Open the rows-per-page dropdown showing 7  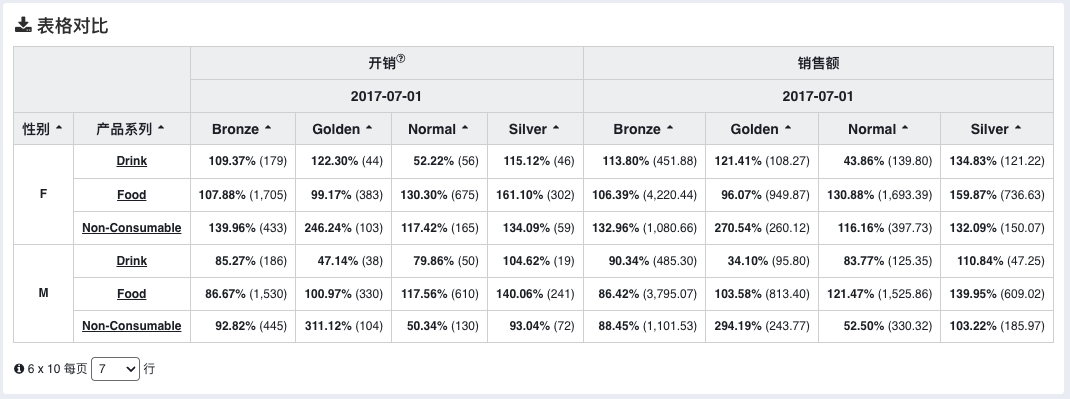(115, 369)
